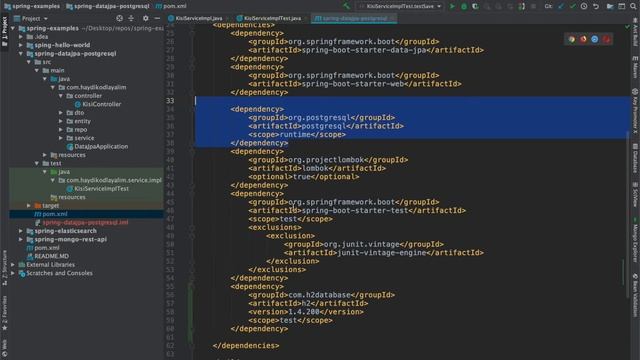Click spring-datajpa-postgresql breadcrumb in navigation bar

click(108, 6)
